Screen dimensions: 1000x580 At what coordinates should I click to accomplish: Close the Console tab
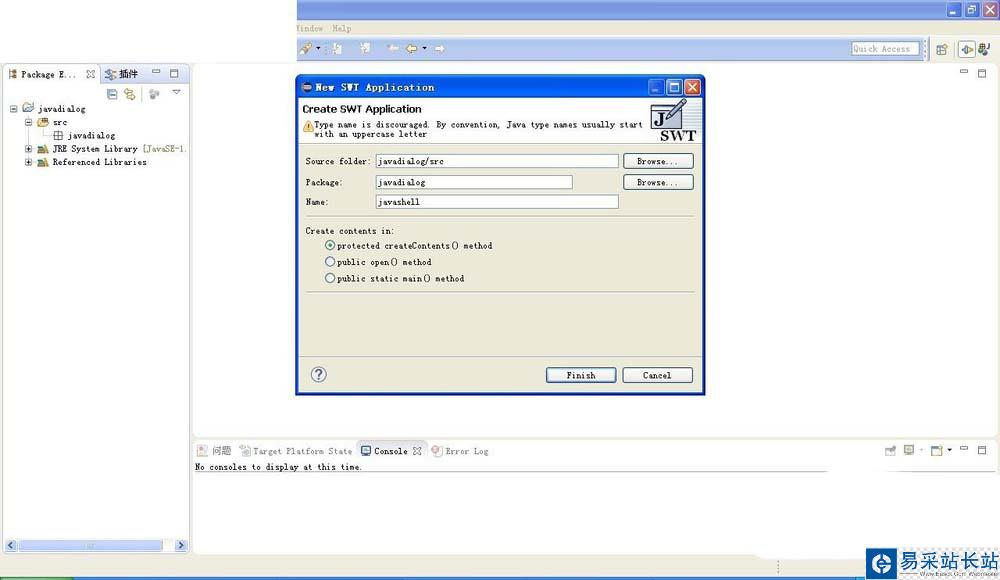[x=417, y=450]
